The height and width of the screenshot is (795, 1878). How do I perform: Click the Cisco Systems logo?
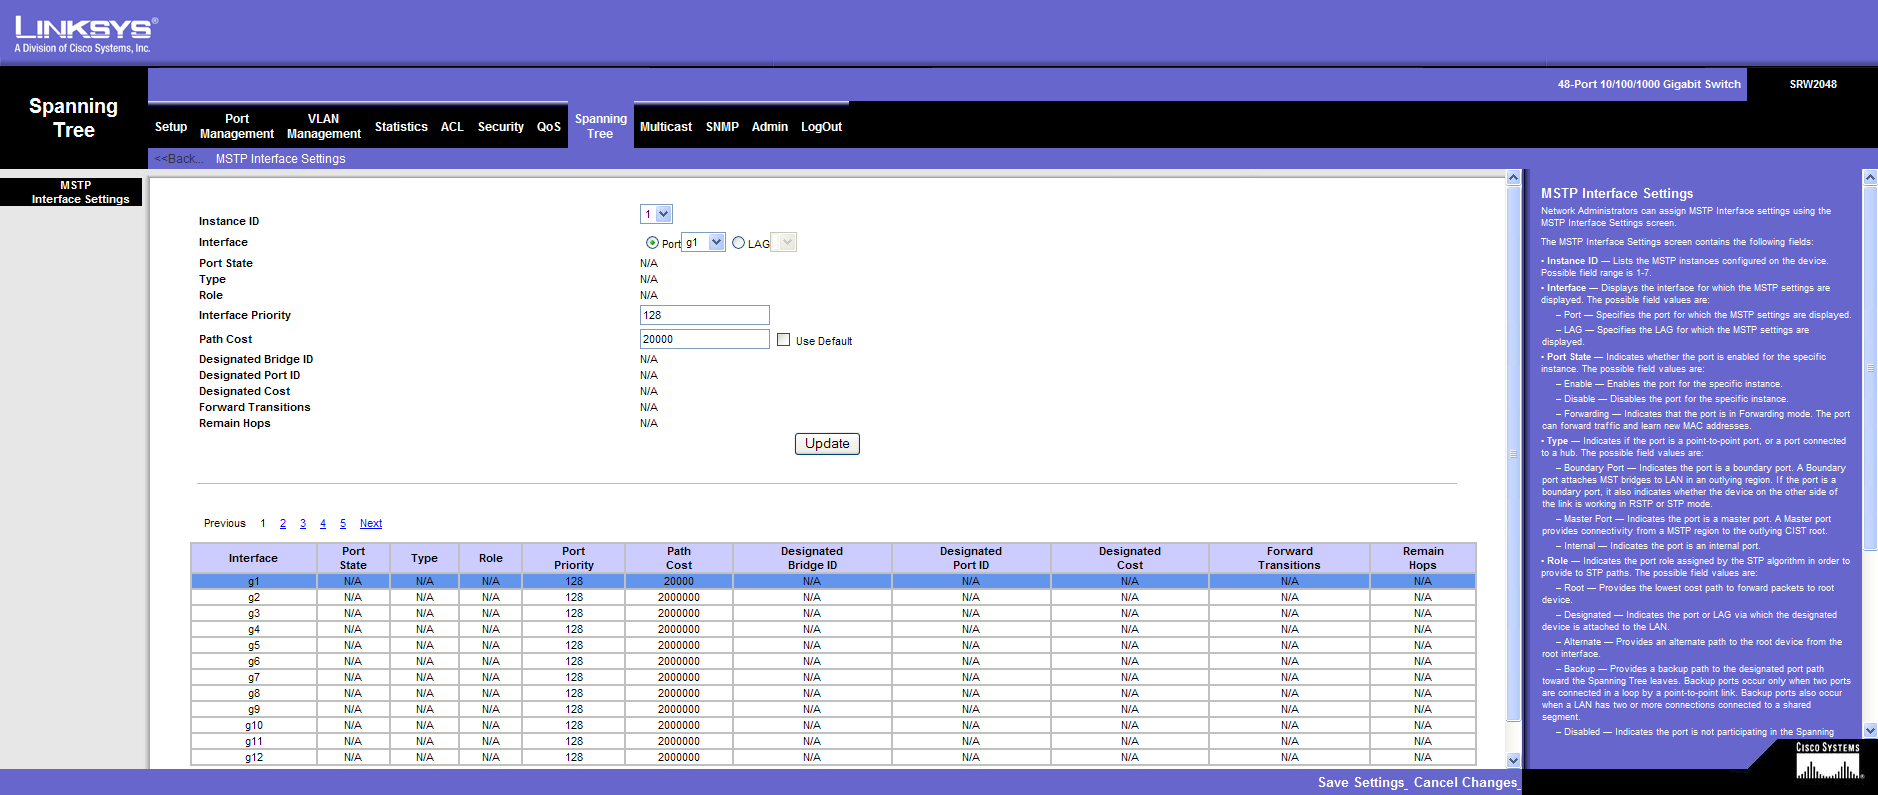(x=1827, y=762)
